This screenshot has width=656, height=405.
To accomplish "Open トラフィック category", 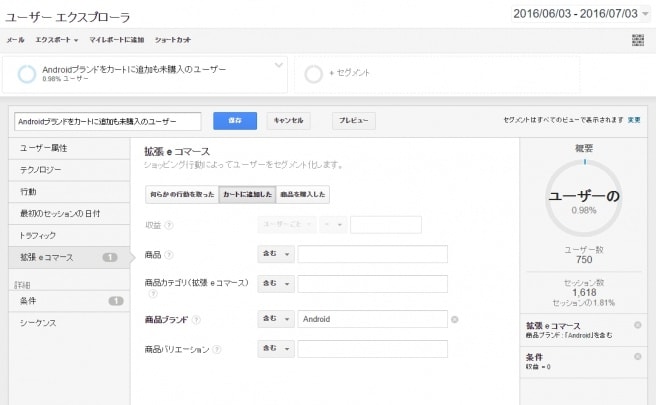I will [69, 235].
